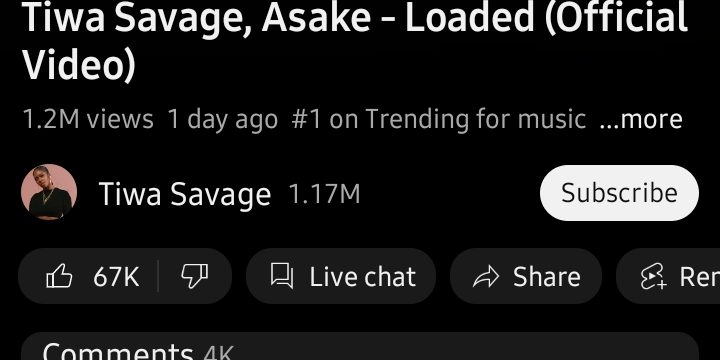Tap the 1 day ago upload date
Viewport: 720px width, 360px height.
(223, 119)
